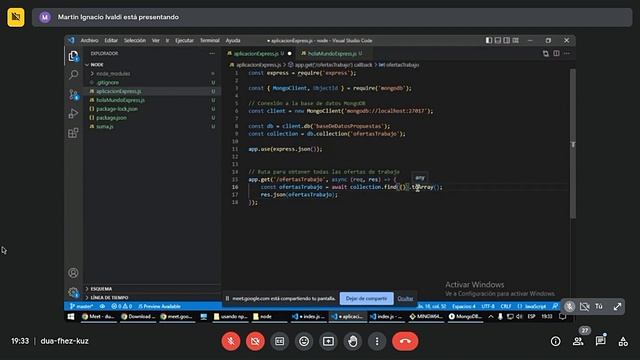Viewport: 640px width, 360px height.
Task: Open meeting details info icon
Action: click(x=556, y=341)
